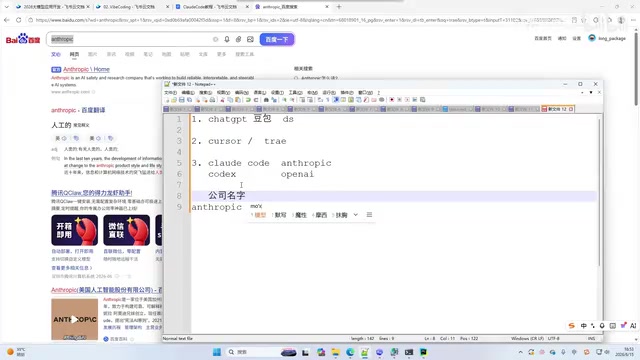Click the Notepad++ Find binoculars icon
This screenshot has width=640, height=360.
(x=266, y=100)
